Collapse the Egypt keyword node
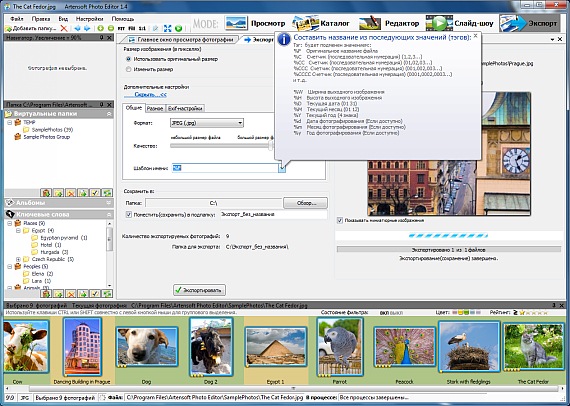This screenshot has height=406, width=570. coord(18,230)
